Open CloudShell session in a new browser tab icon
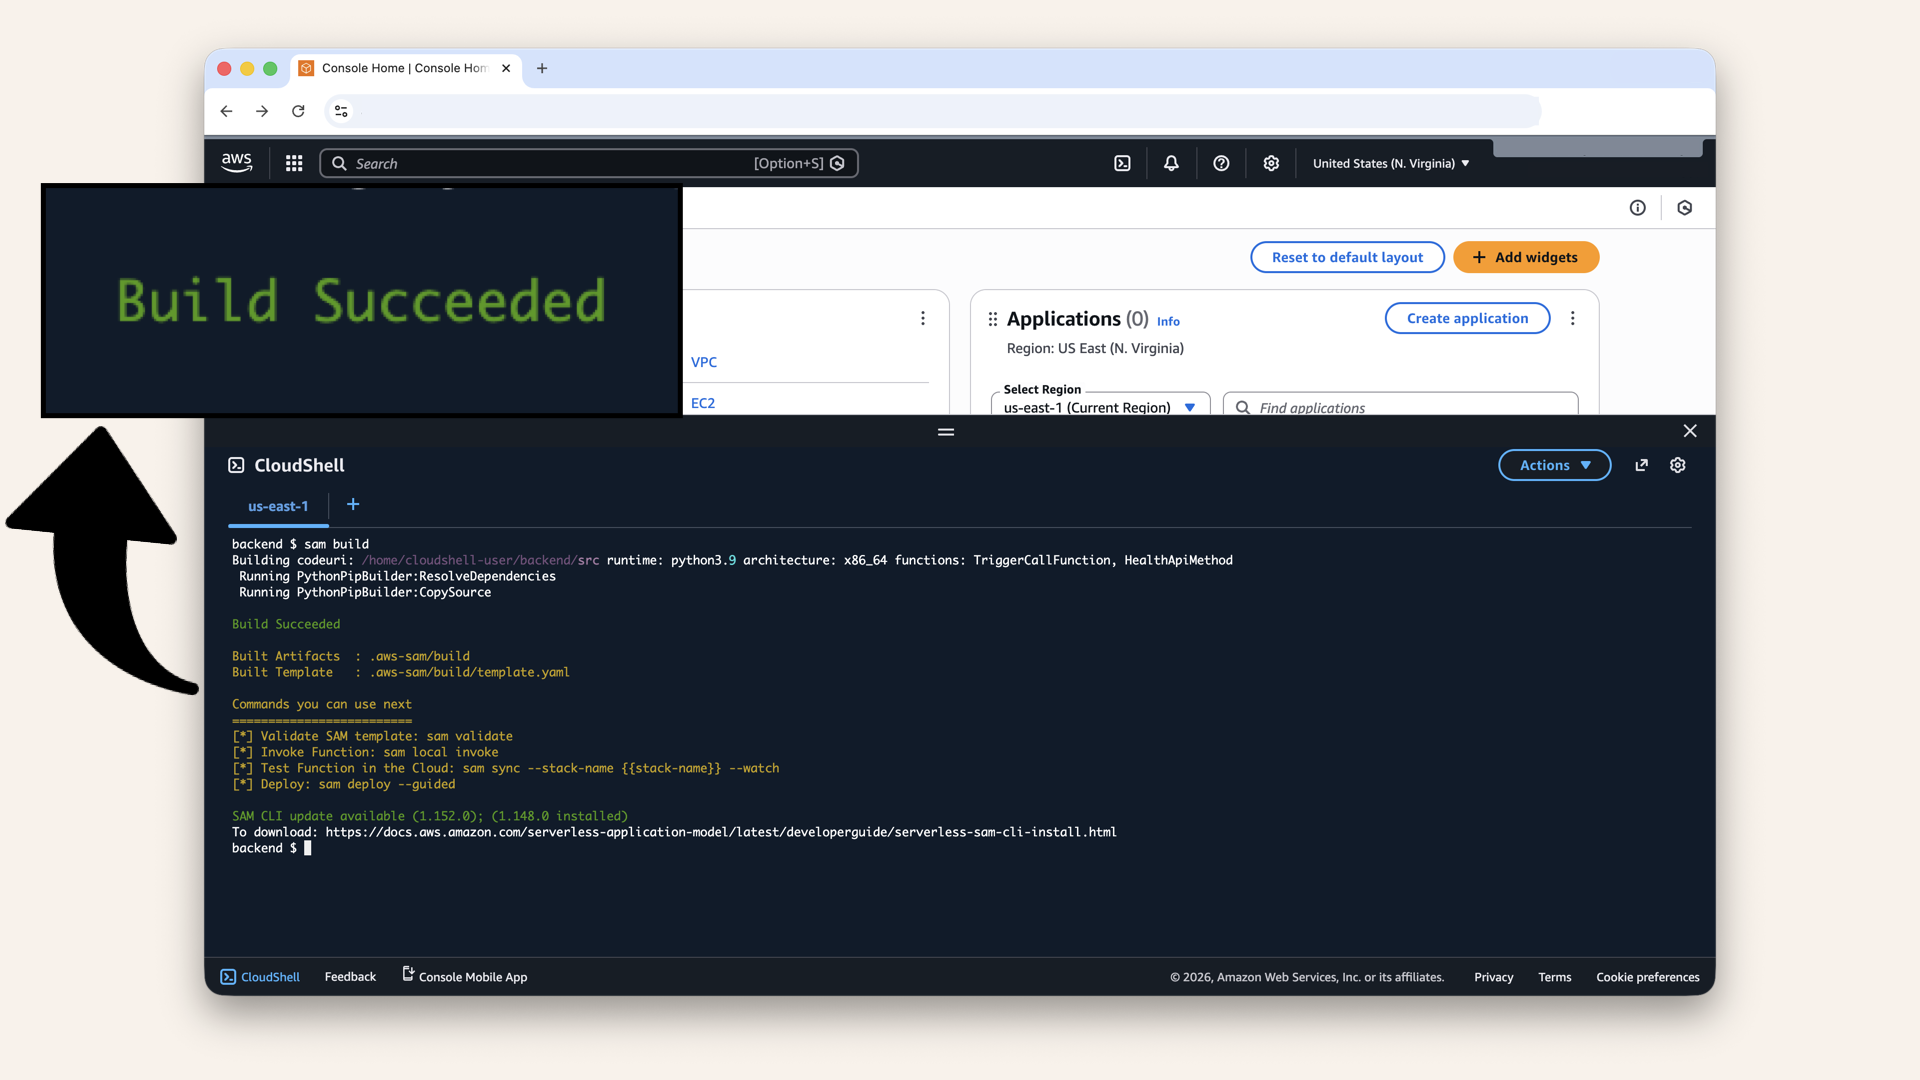Image resolution: width=1920 pixels, height=1080 pixels. click(x=1641, y=465)
